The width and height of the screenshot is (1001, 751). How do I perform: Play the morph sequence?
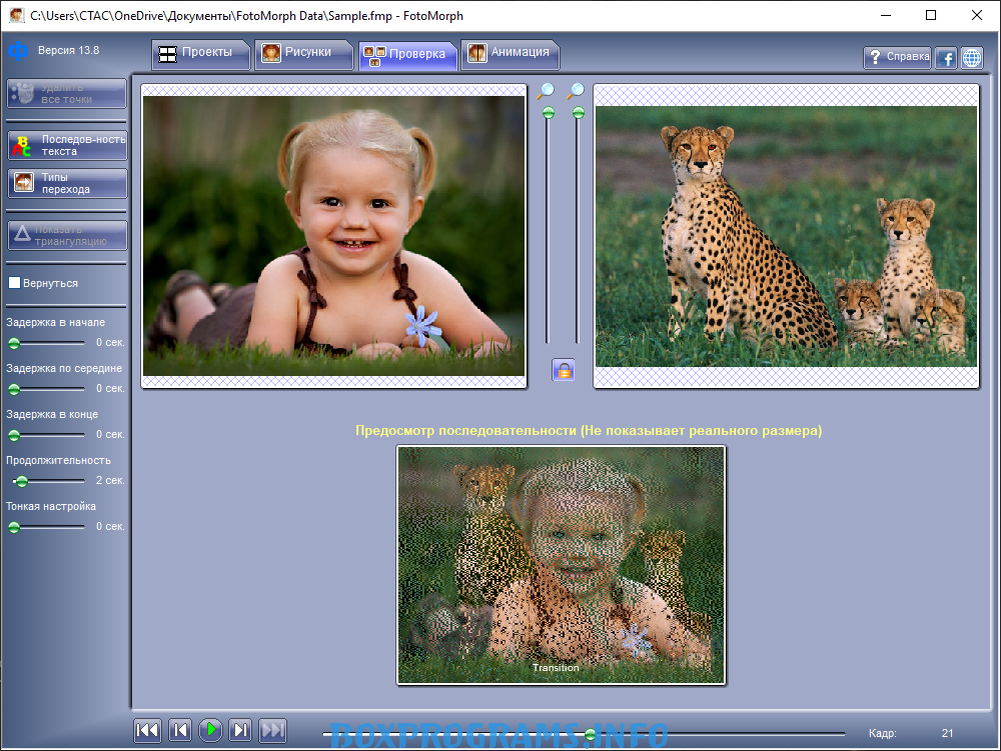click(x=211, y=730)
